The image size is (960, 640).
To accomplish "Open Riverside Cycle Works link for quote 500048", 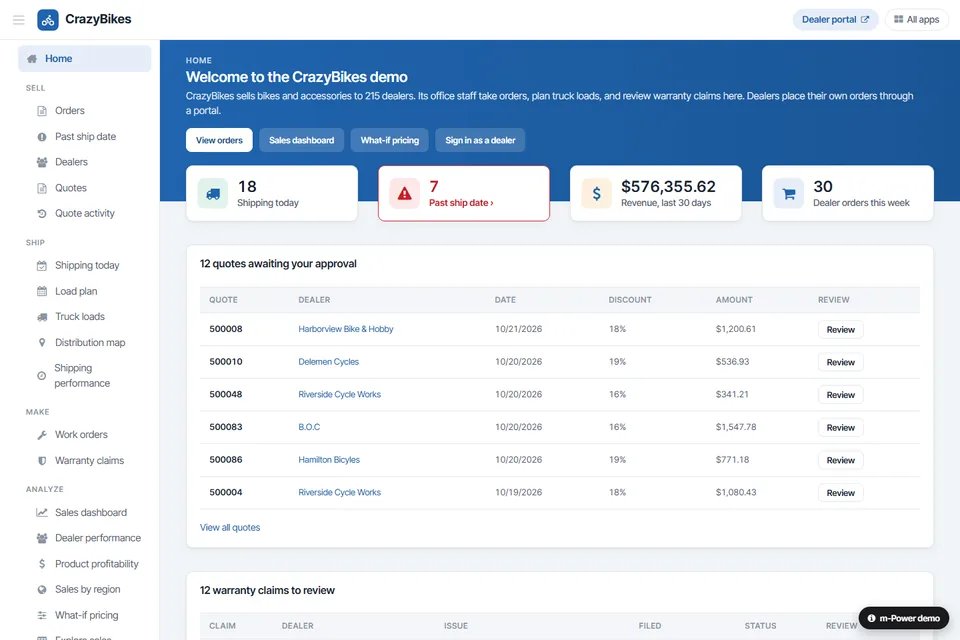I will pyautogui.click(x=340, y=394).
